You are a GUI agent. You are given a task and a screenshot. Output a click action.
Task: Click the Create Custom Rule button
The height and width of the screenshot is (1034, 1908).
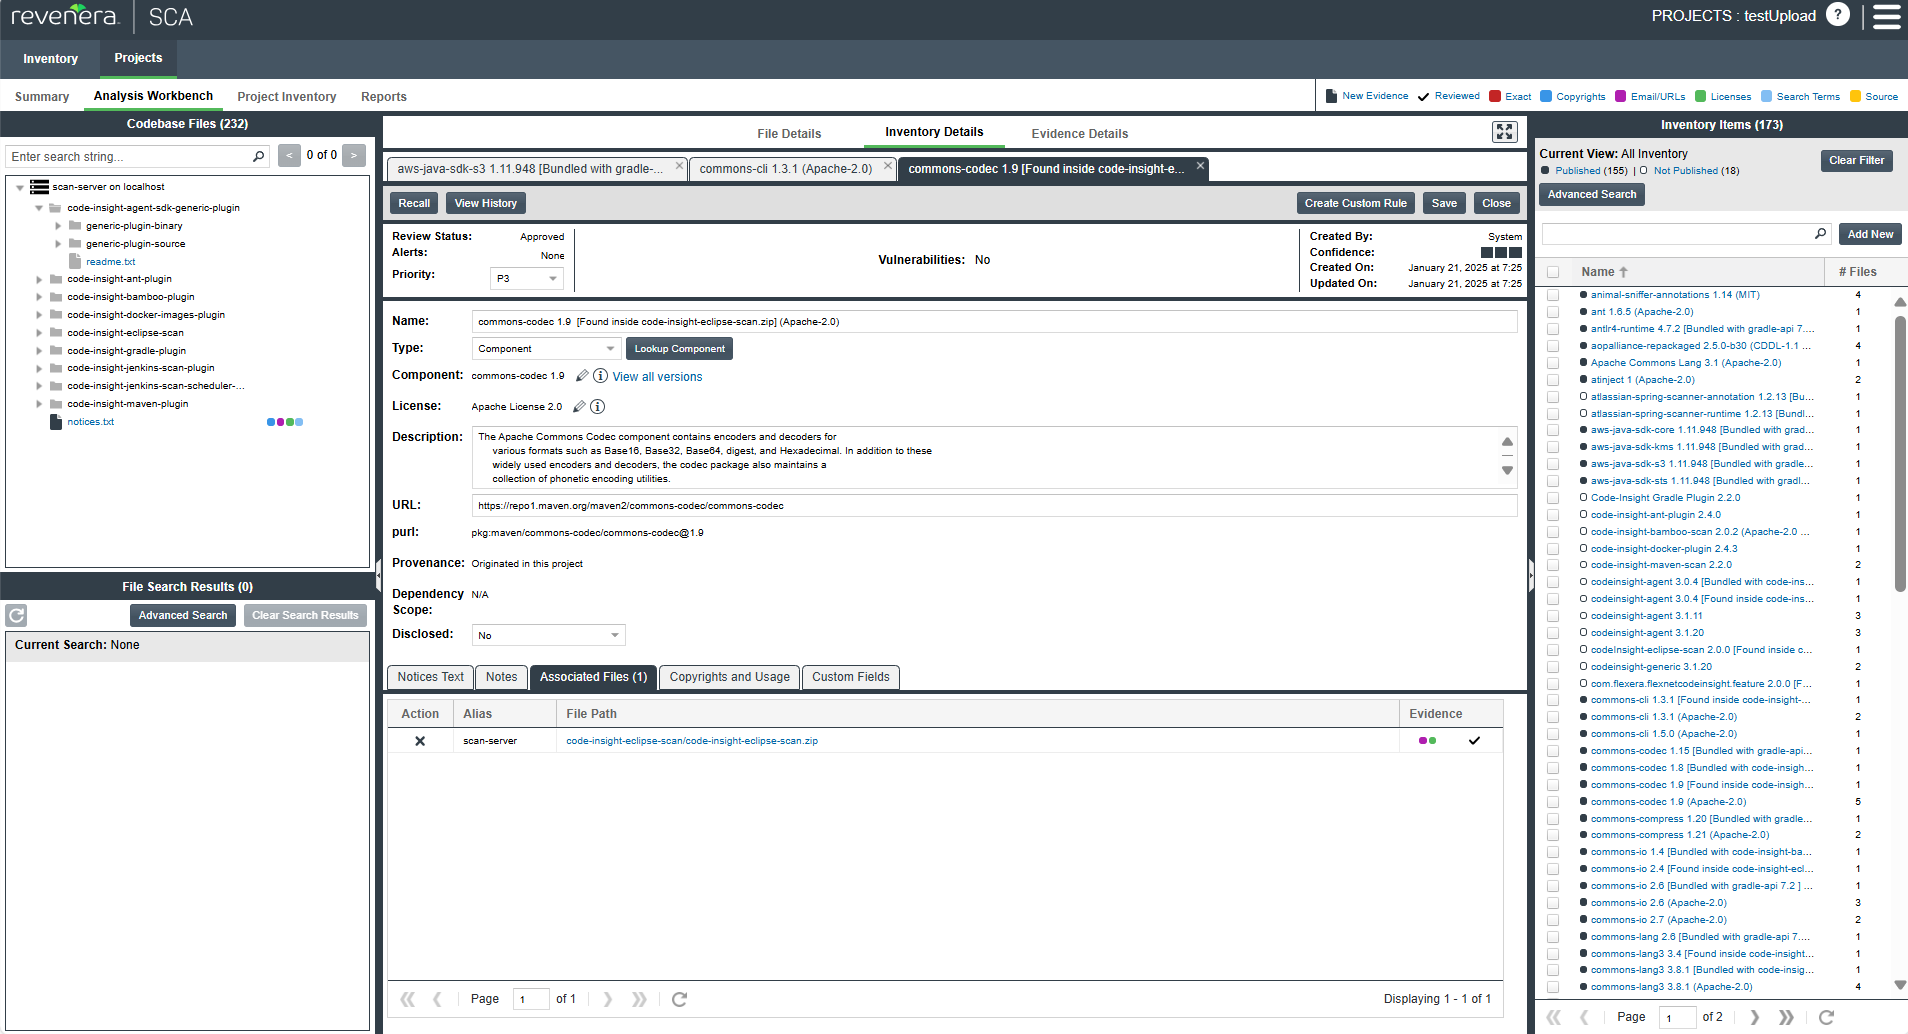[x=1355, y=203]
